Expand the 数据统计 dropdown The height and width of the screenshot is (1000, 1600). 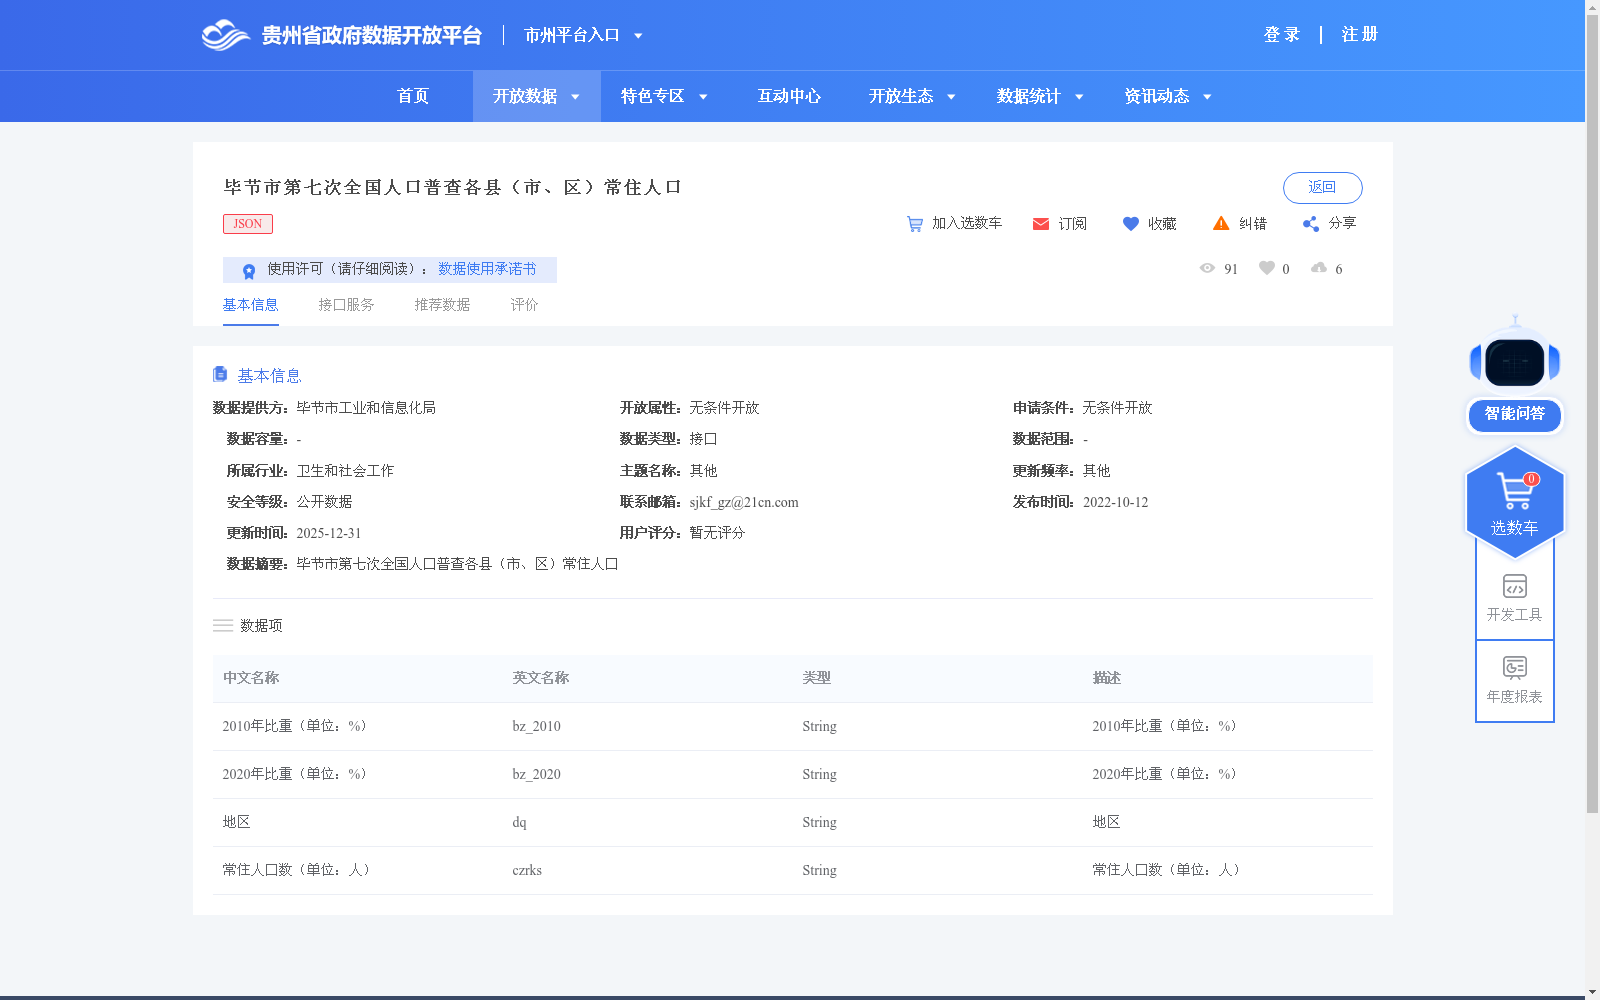pyautogui.click(x=1038, y=96)
